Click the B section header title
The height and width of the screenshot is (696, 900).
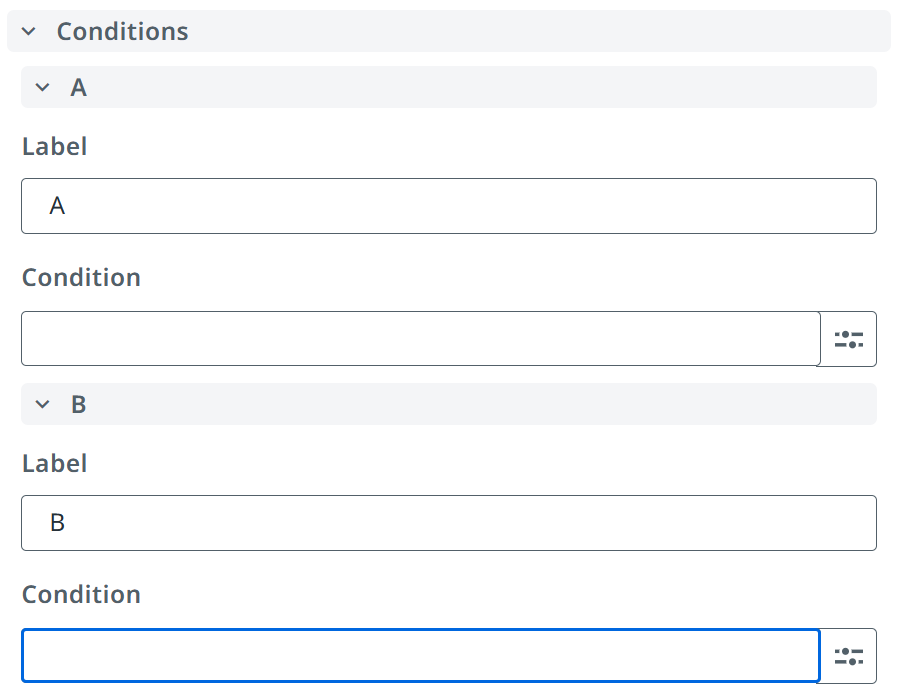(79, 405)
